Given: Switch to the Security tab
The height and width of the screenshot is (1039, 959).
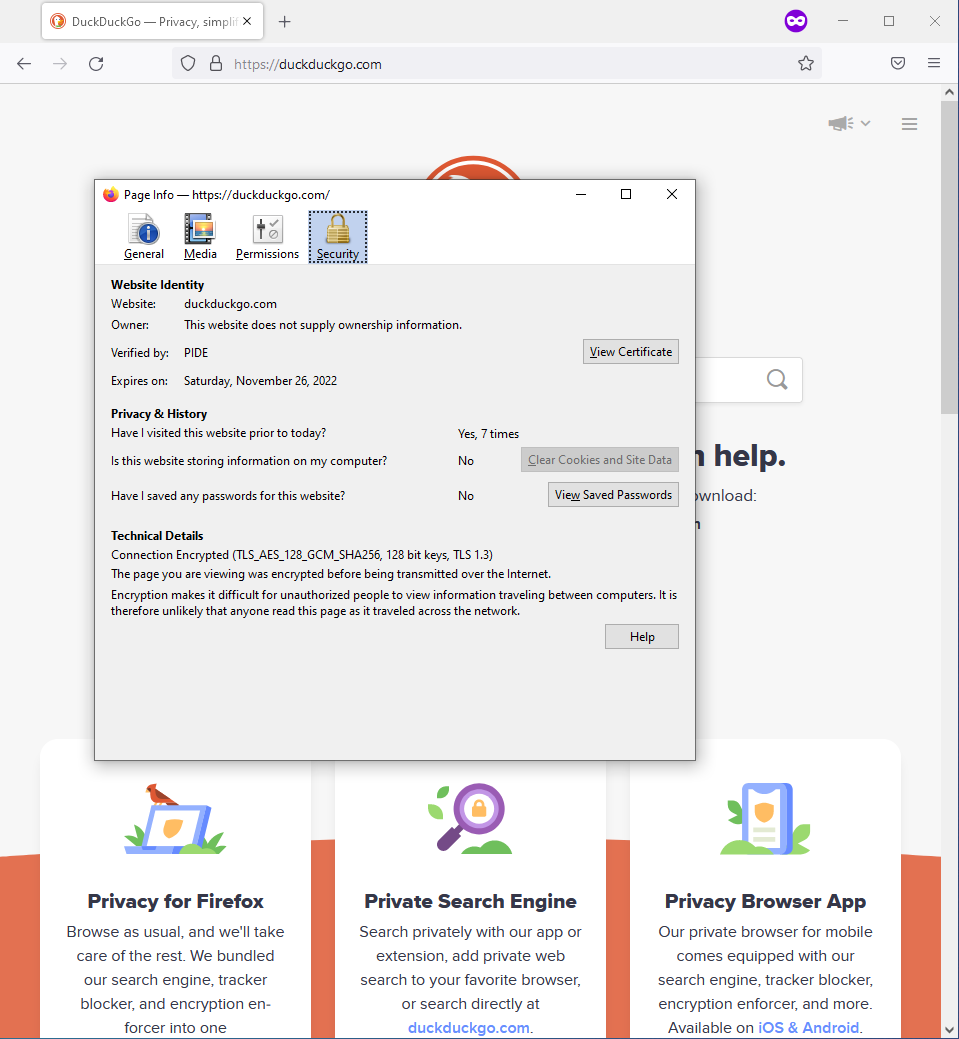Looking at the screenshot, I should [337, 236].
